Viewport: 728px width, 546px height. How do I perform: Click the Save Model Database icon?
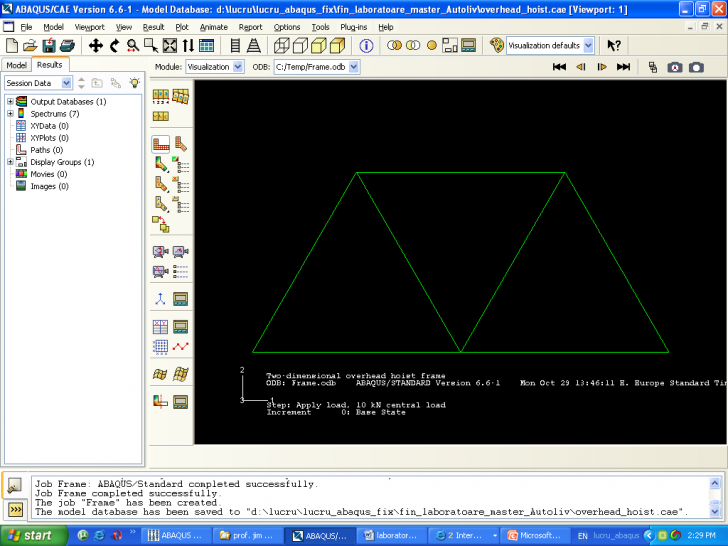[48, 45]
